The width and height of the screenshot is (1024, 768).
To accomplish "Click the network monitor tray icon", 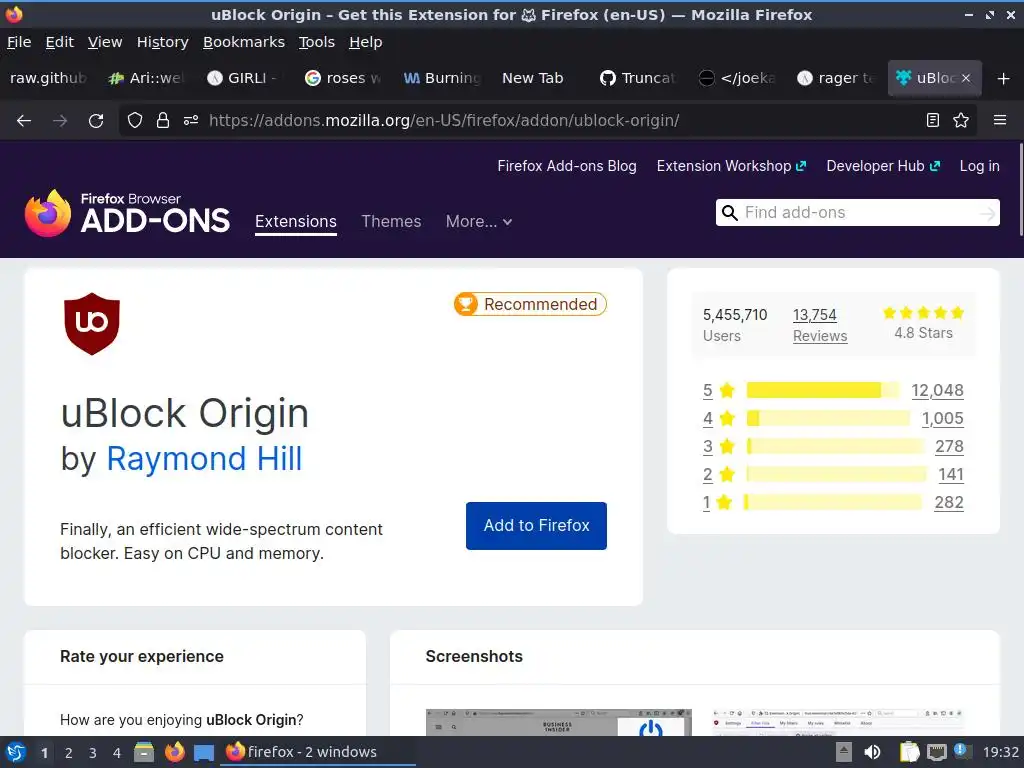I will tap(937, 752).
